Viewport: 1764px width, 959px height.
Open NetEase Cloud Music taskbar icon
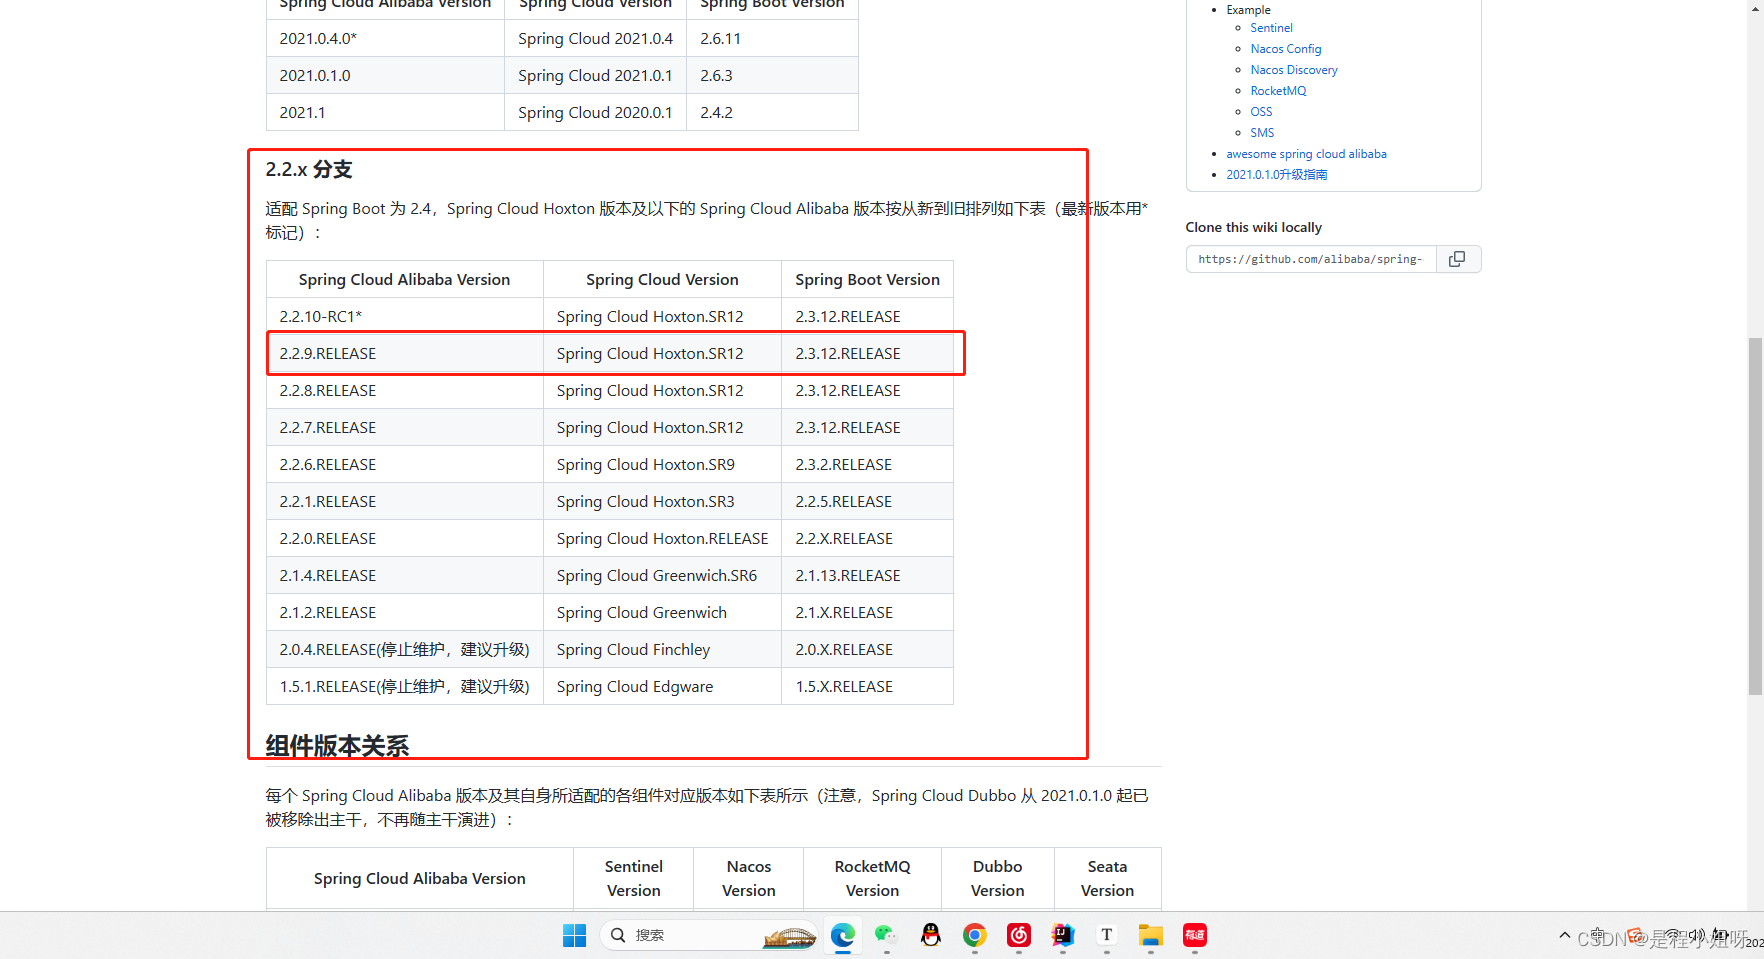[x=1019, y=935]
